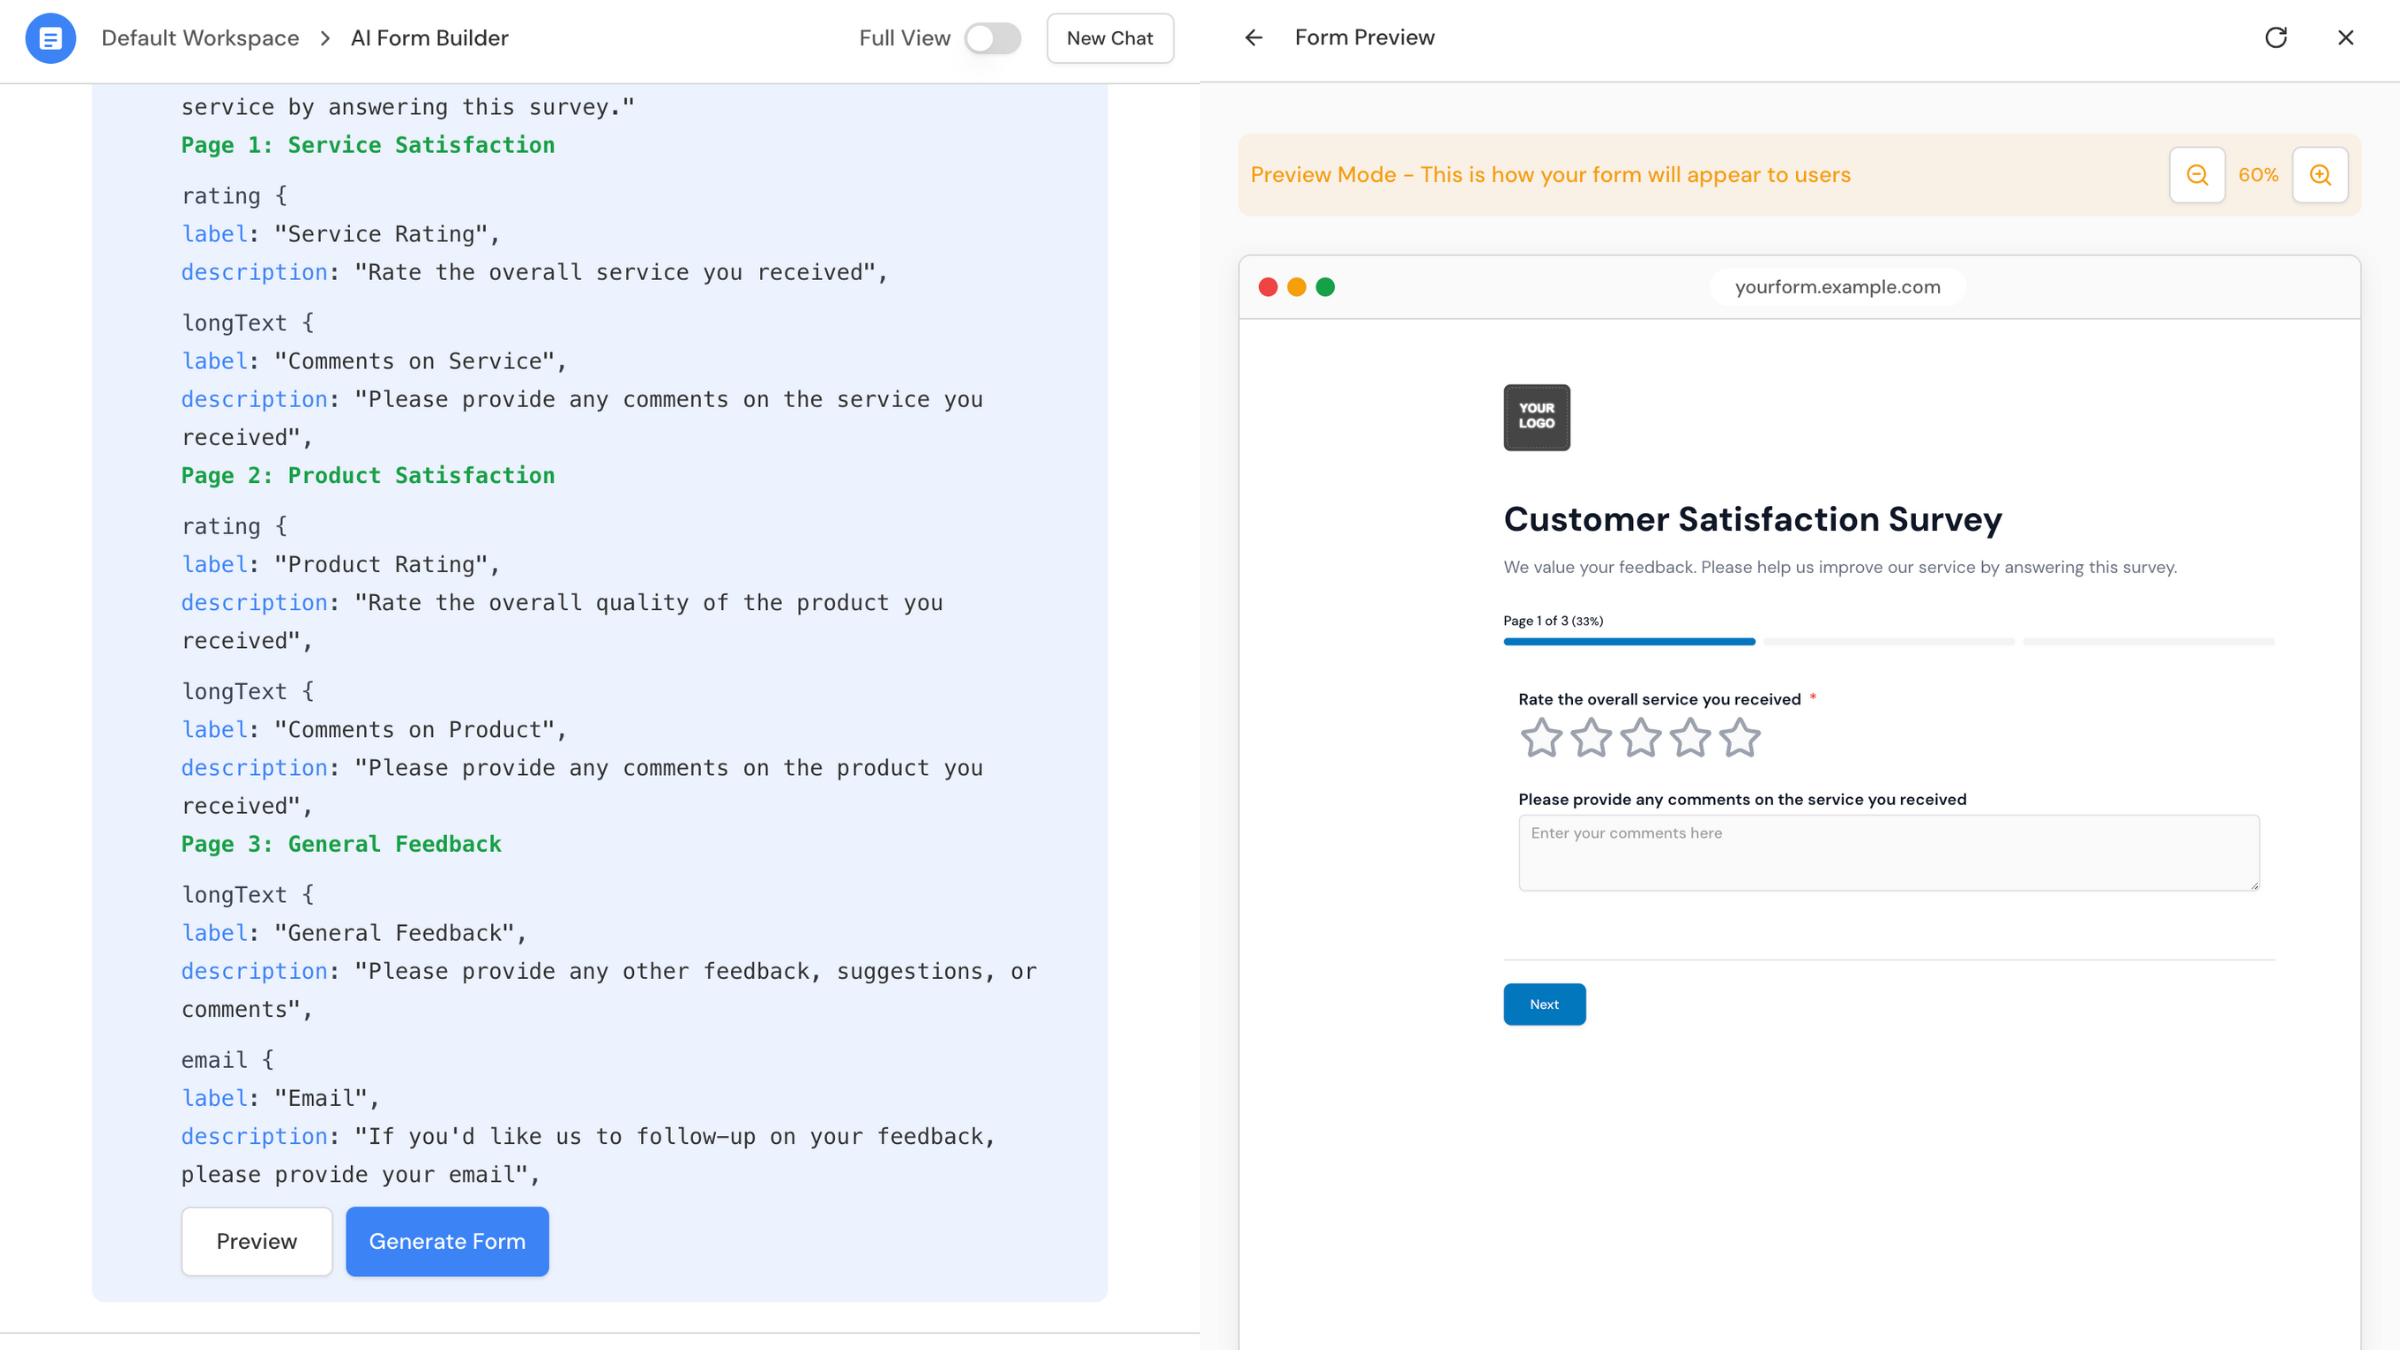Click the refresh preview icon
This screenshot has height=1350, width=2400.
2276,38
